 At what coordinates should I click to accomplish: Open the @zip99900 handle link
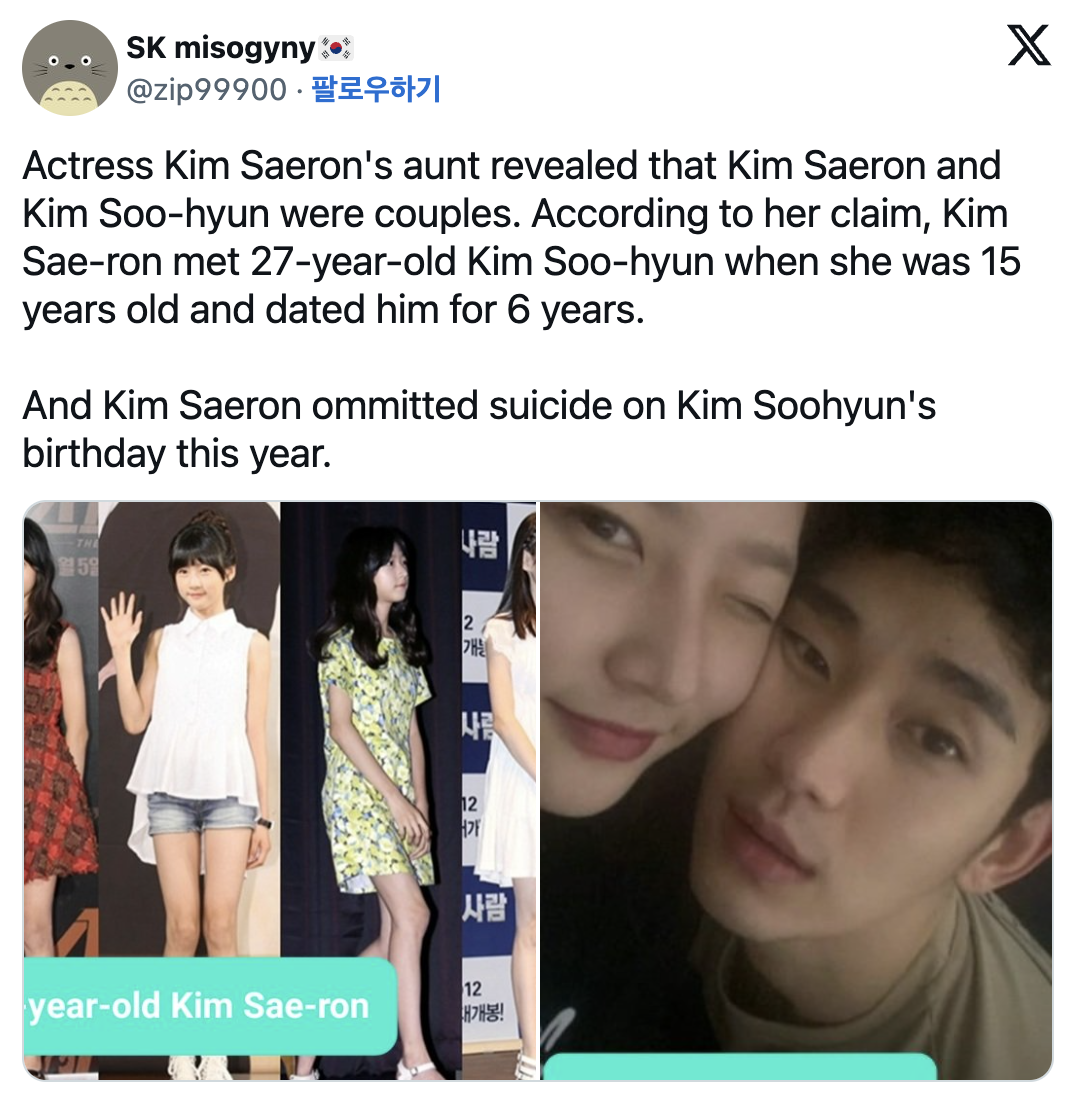coord(206,90)
